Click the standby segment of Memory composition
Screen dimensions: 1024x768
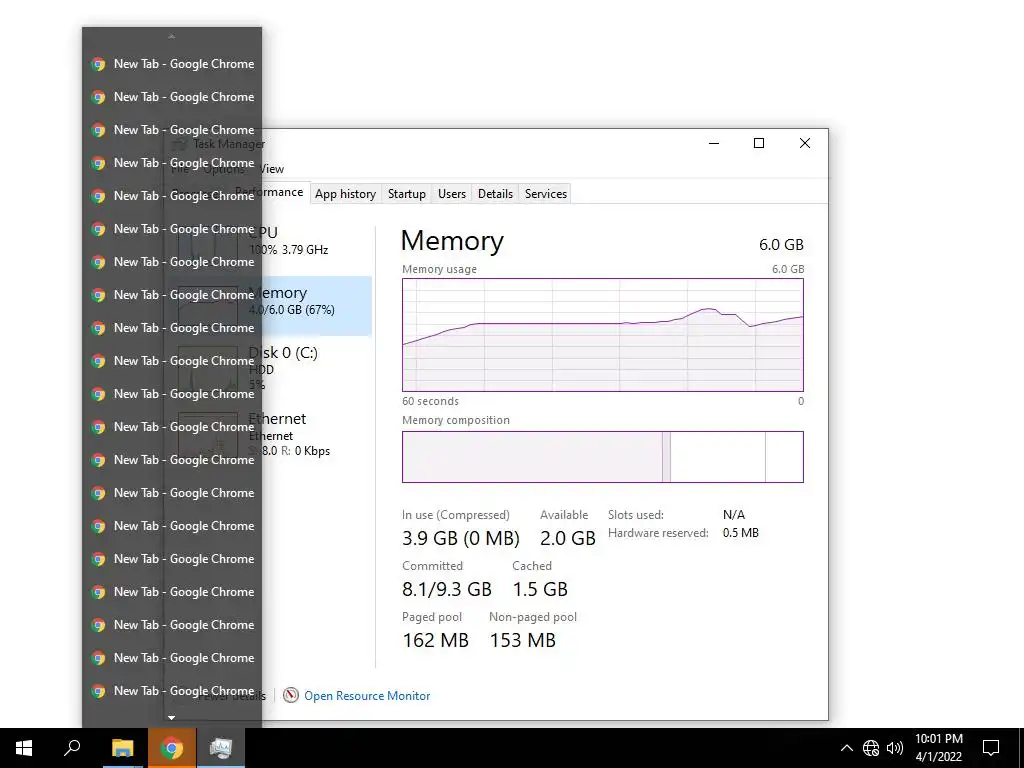coord(718,457)
